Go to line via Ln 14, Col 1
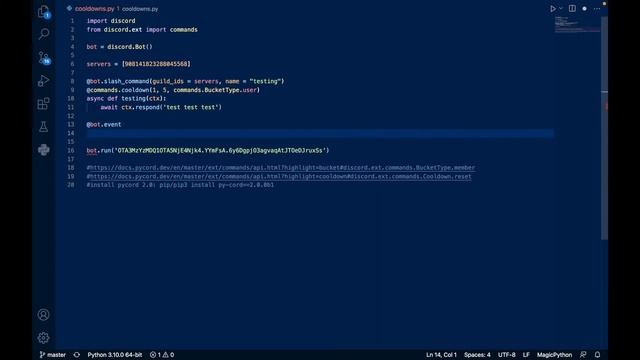This screenshot has width=640, height=360. [441, 355]
